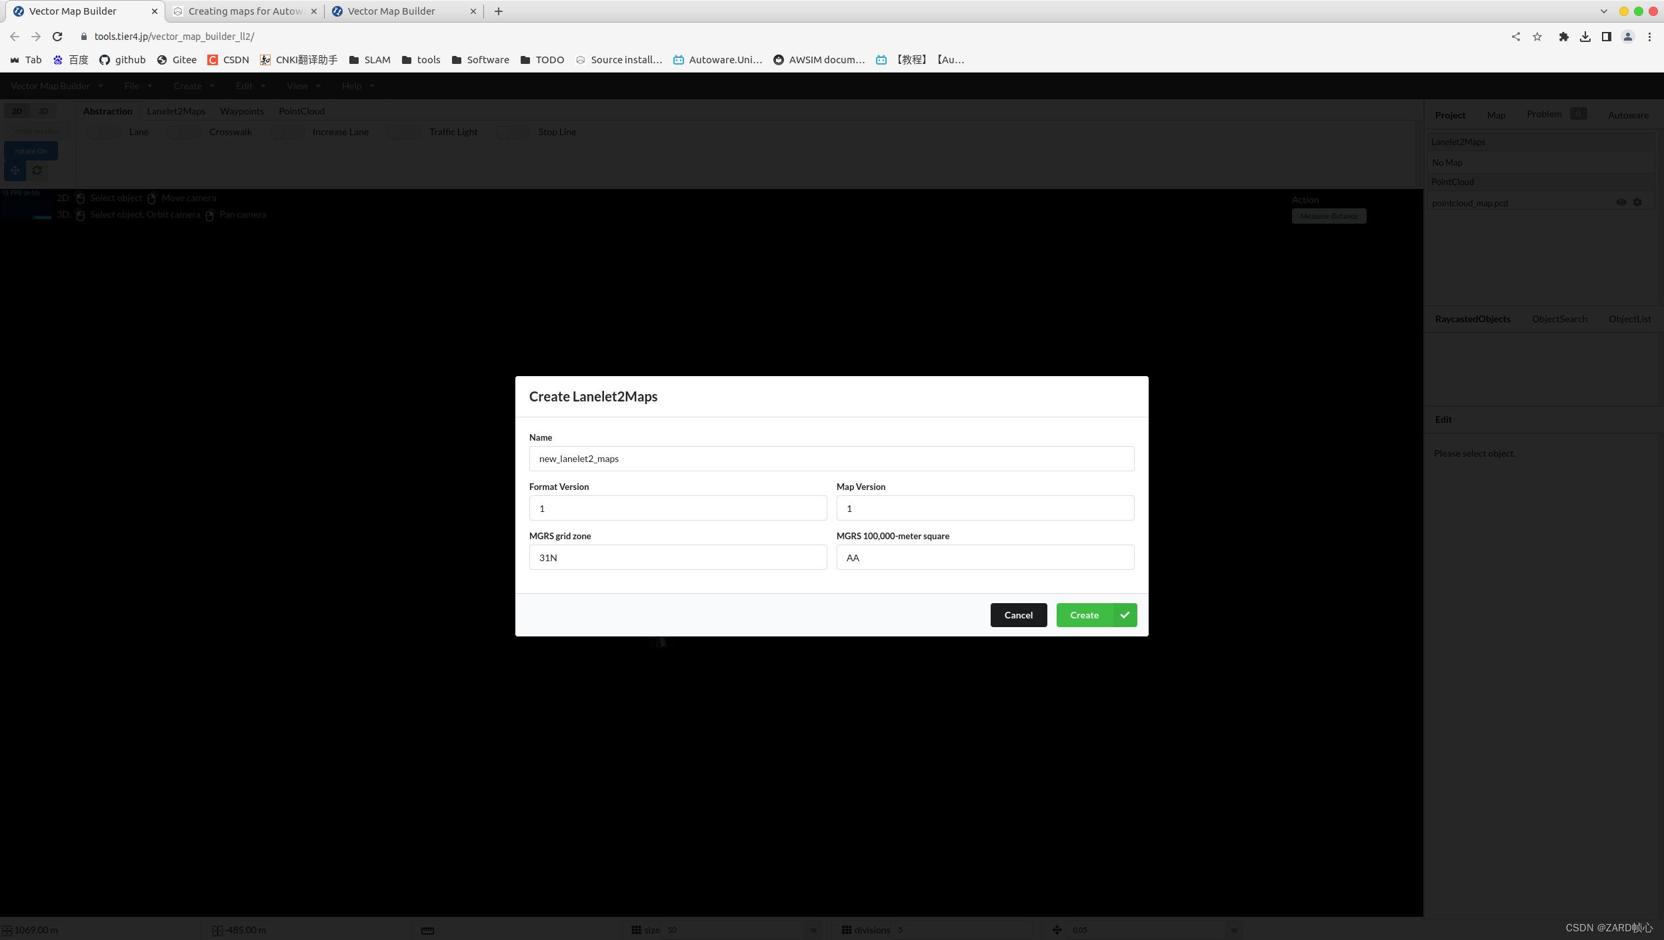
Task: Switch to the Creating maps for Autoware tab
Action: click(x=244, y=11)
